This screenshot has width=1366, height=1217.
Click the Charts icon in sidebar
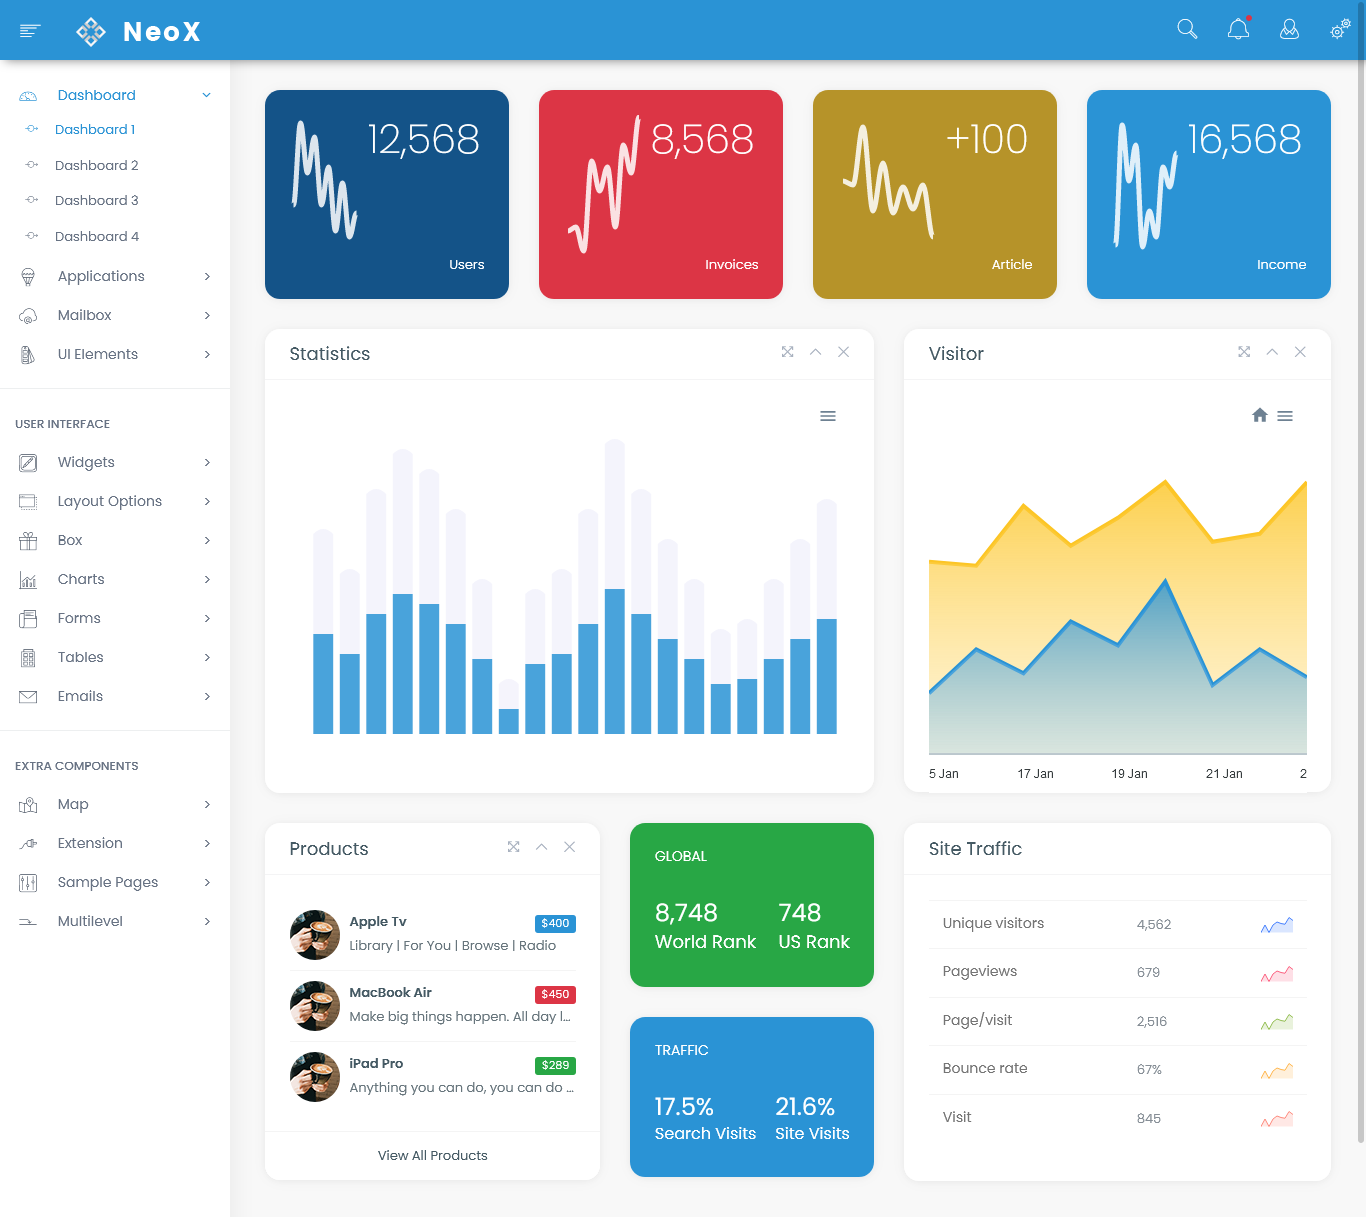click(28, 580)
